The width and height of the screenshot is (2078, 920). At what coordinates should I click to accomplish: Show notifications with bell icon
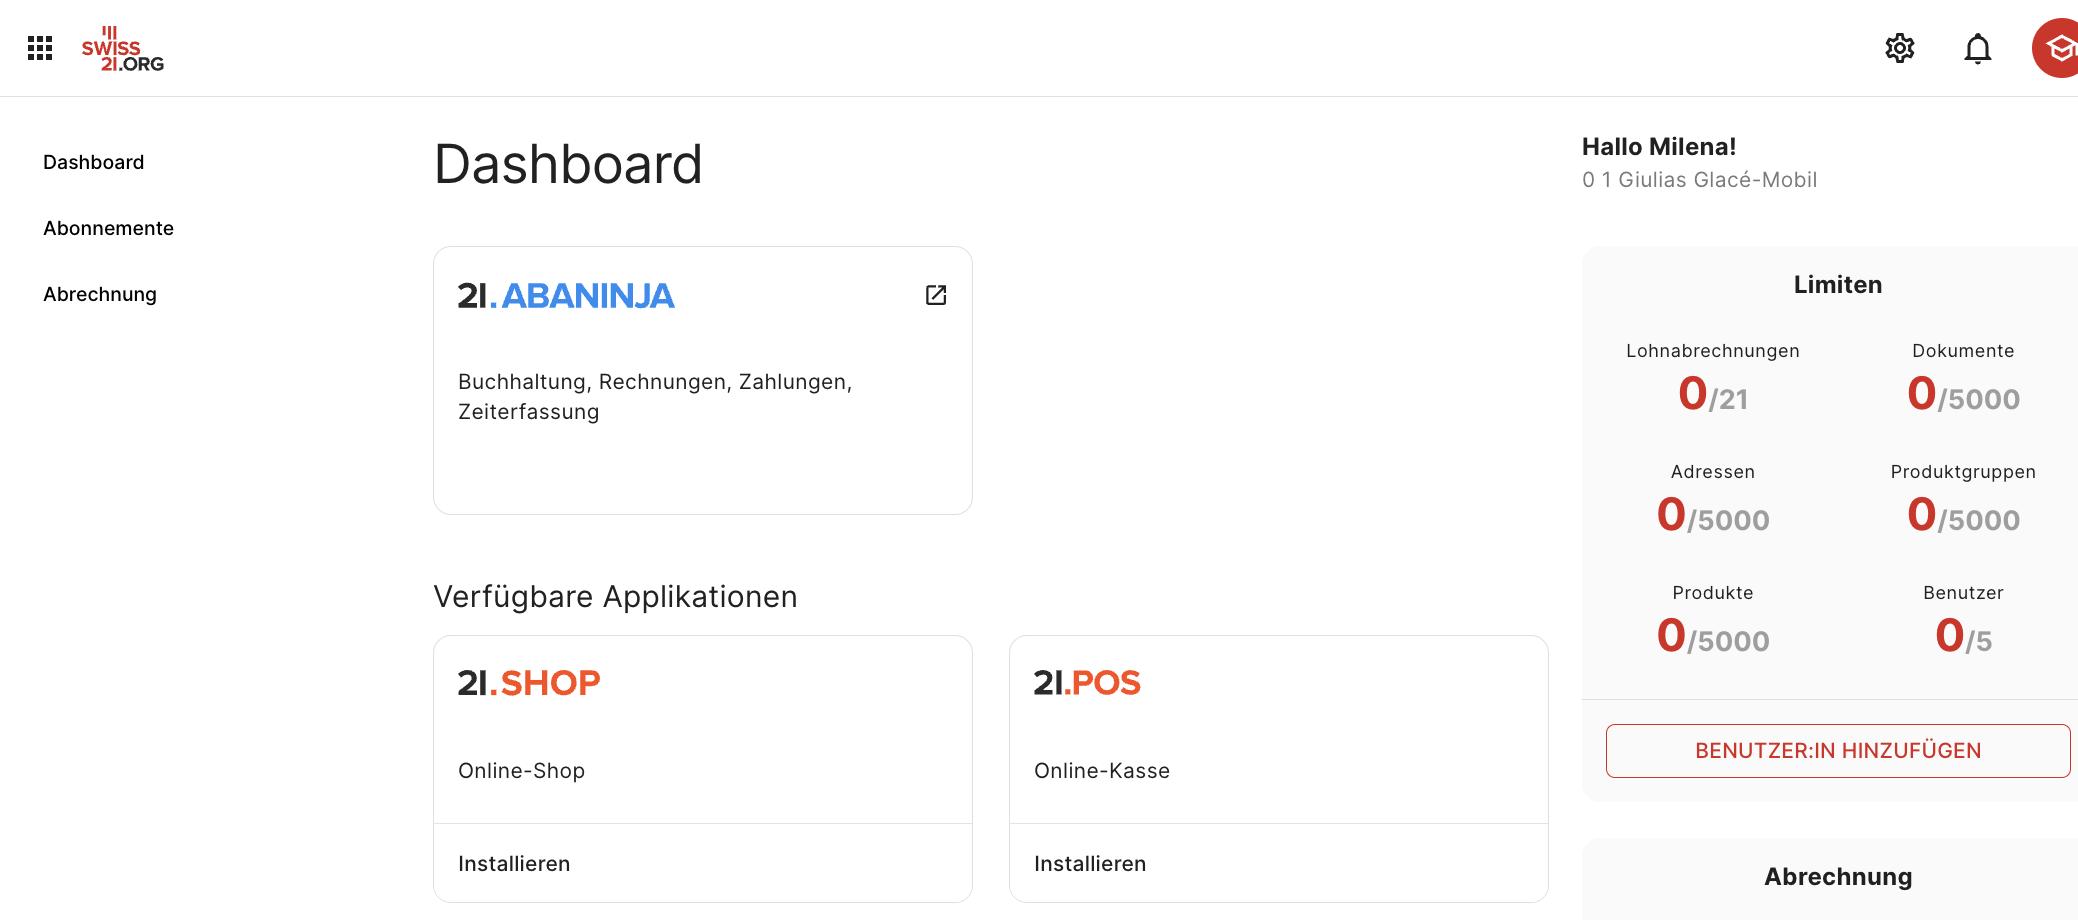point(1977,48)
